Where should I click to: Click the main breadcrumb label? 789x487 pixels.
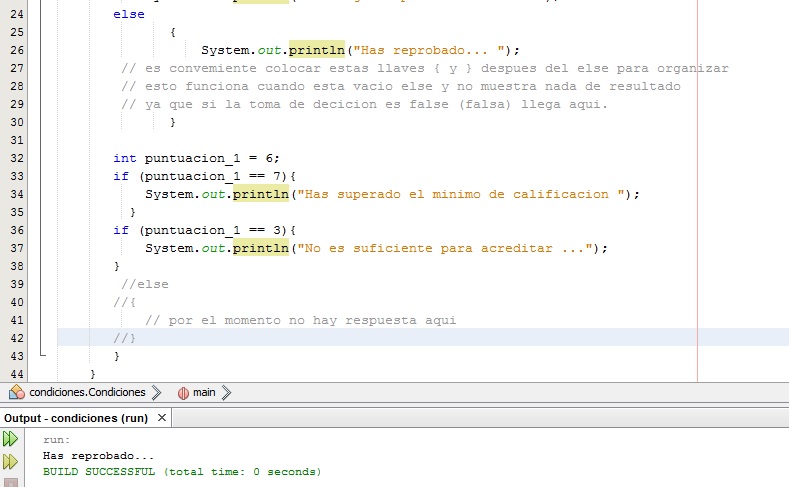(204, 392)
